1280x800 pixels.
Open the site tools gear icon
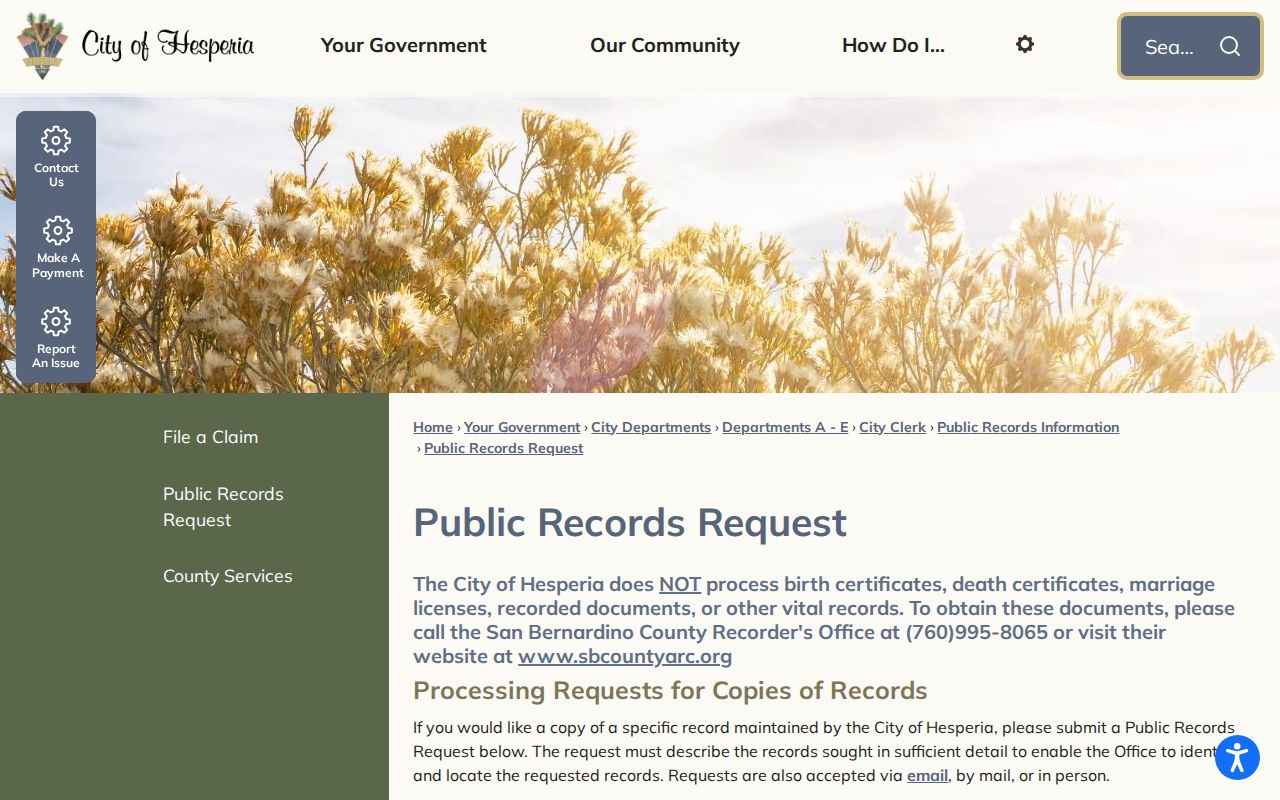[x=1025, y=44]
